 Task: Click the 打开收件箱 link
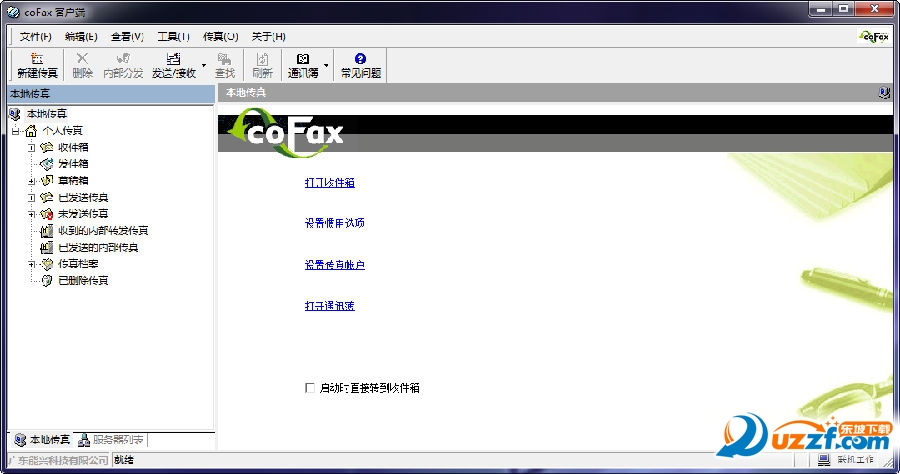point(329,182)
